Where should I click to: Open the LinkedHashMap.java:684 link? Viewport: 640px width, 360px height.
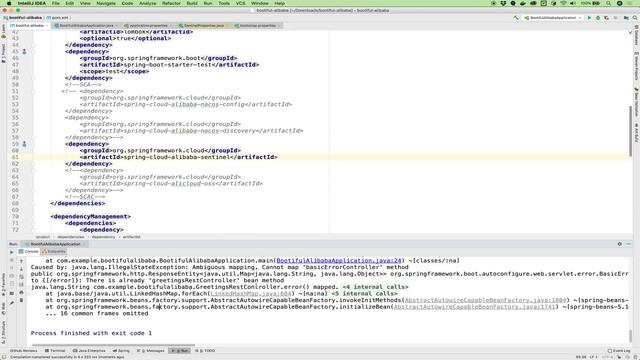(251, 293)
